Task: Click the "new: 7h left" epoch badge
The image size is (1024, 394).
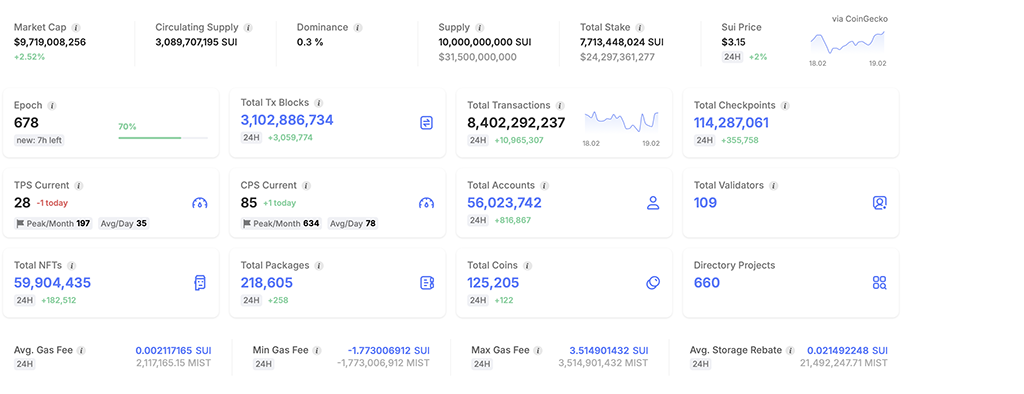Action: coord(39,140)
